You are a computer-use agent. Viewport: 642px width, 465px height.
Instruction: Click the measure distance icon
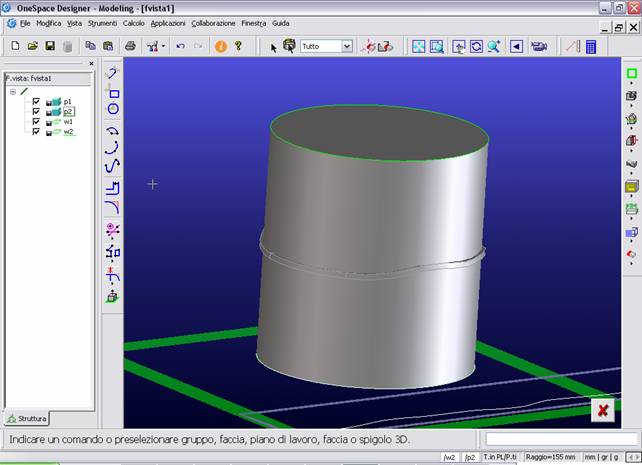(573, 46)
